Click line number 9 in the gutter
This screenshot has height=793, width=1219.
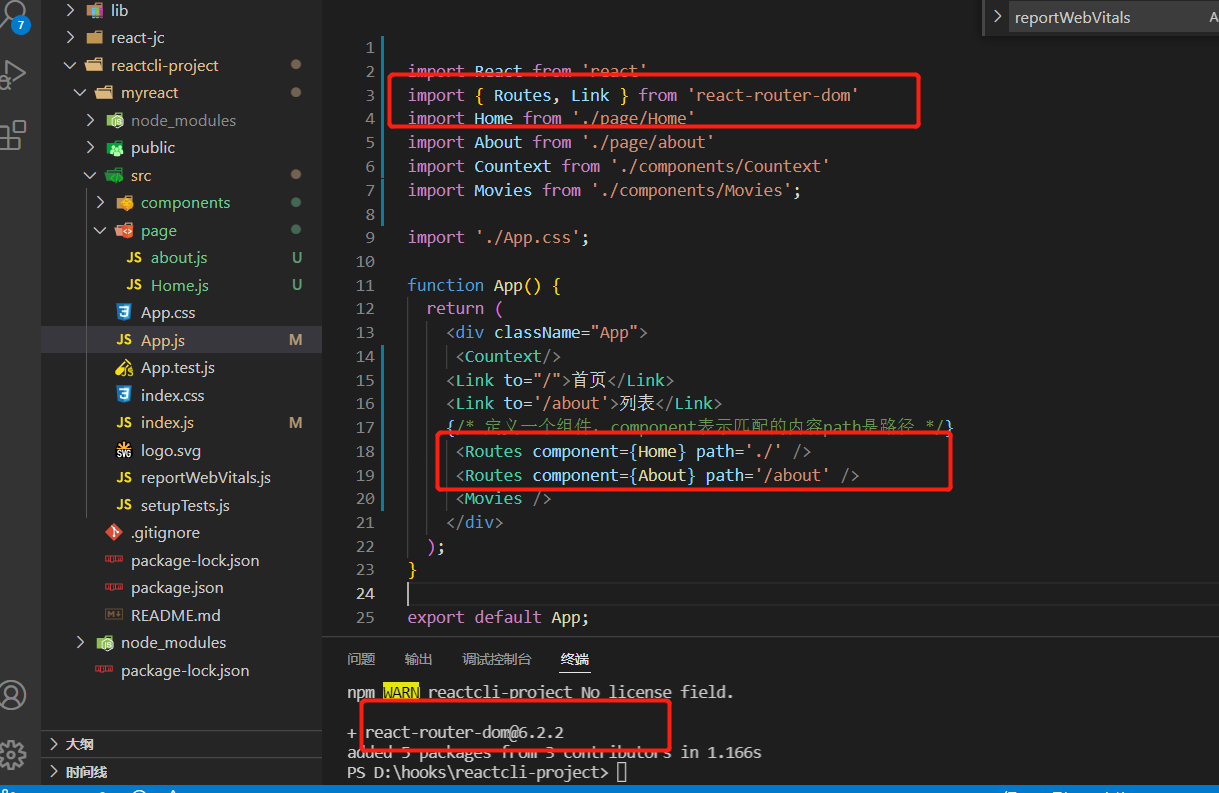(x=370, y=238)
